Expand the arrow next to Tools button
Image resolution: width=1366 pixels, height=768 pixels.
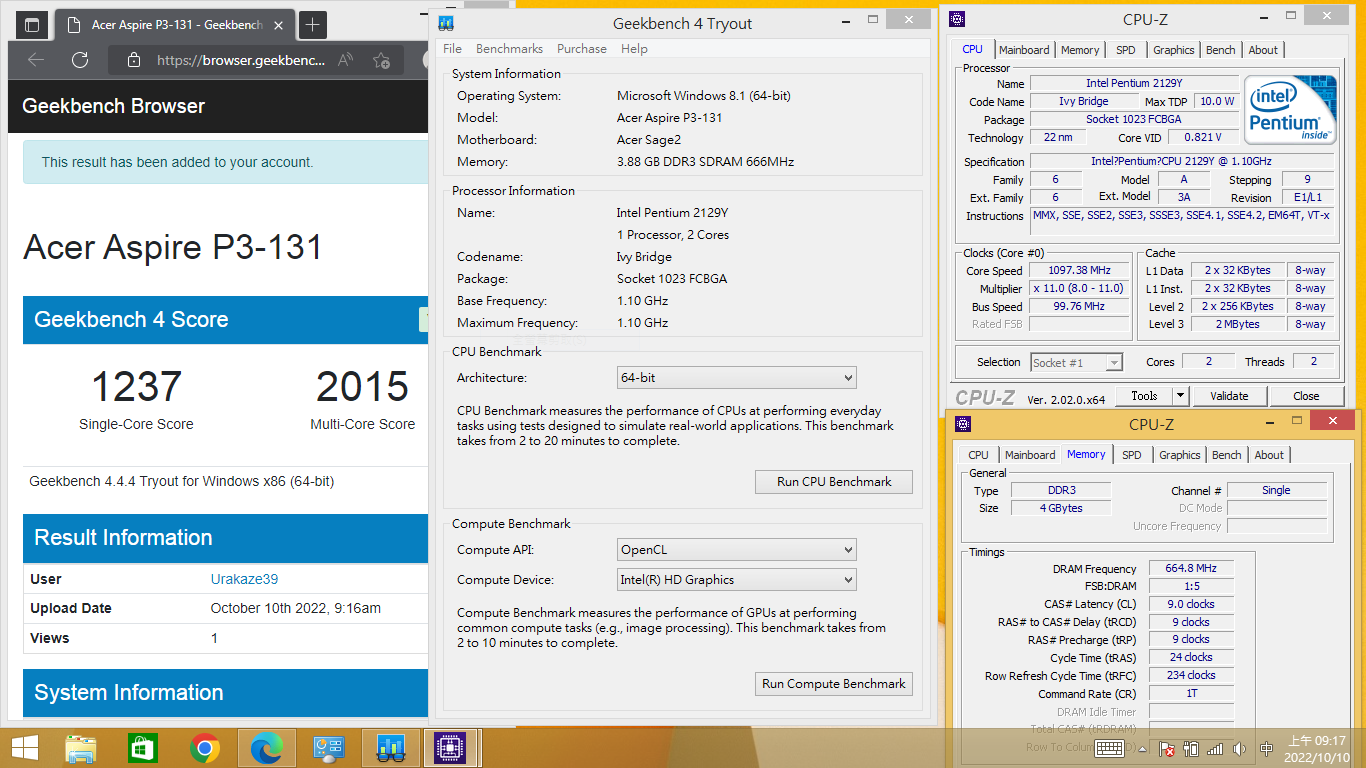point(1180,396)
